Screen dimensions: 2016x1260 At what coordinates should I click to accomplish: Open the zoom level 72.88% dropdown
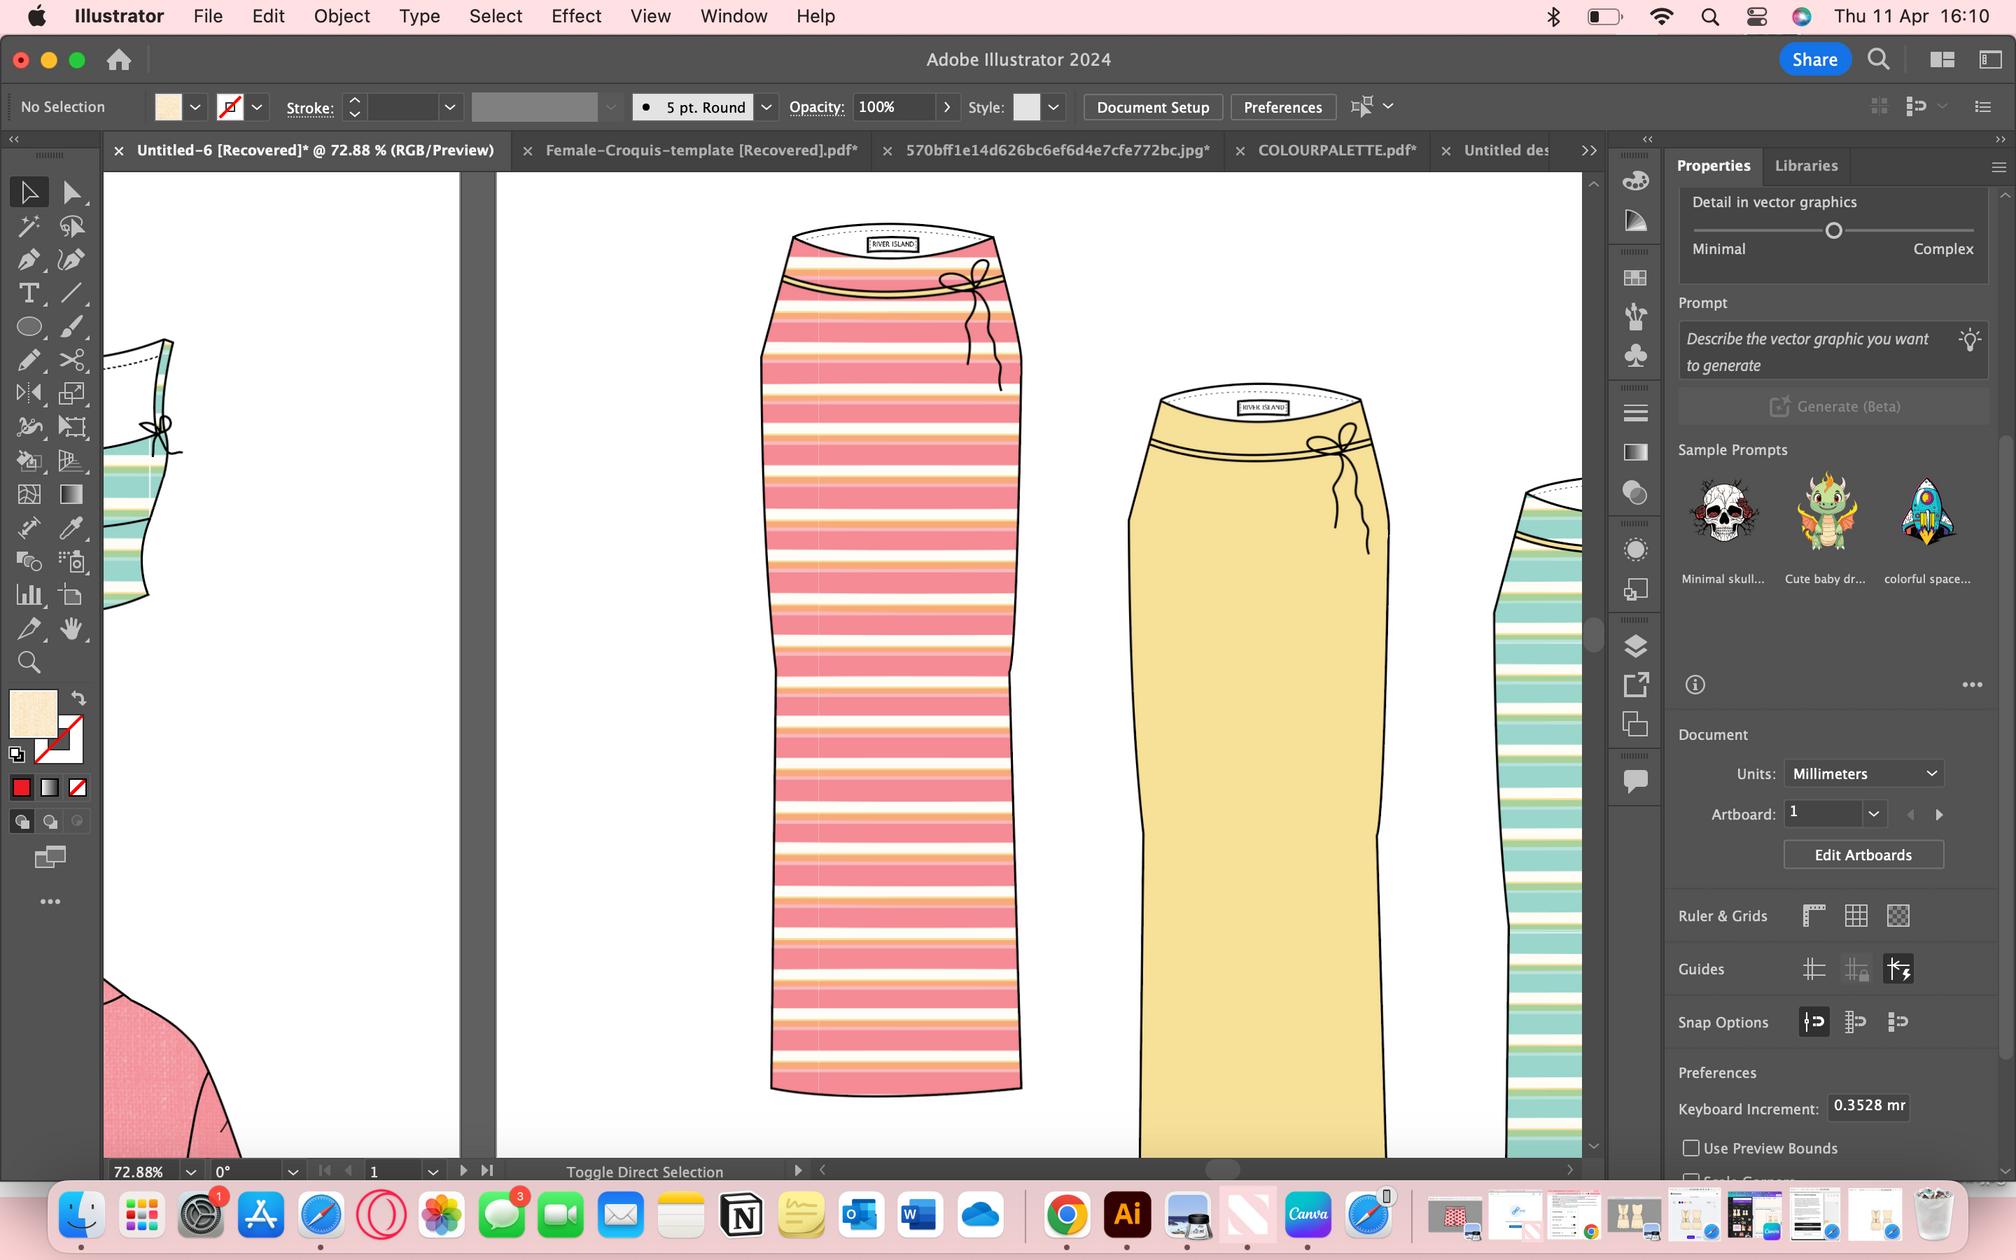tap(190, 1171)
